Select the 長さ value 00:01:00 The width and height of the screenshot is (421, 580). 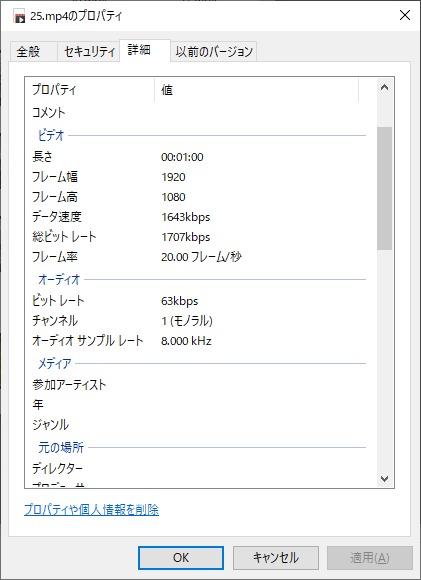pos(182,157)
